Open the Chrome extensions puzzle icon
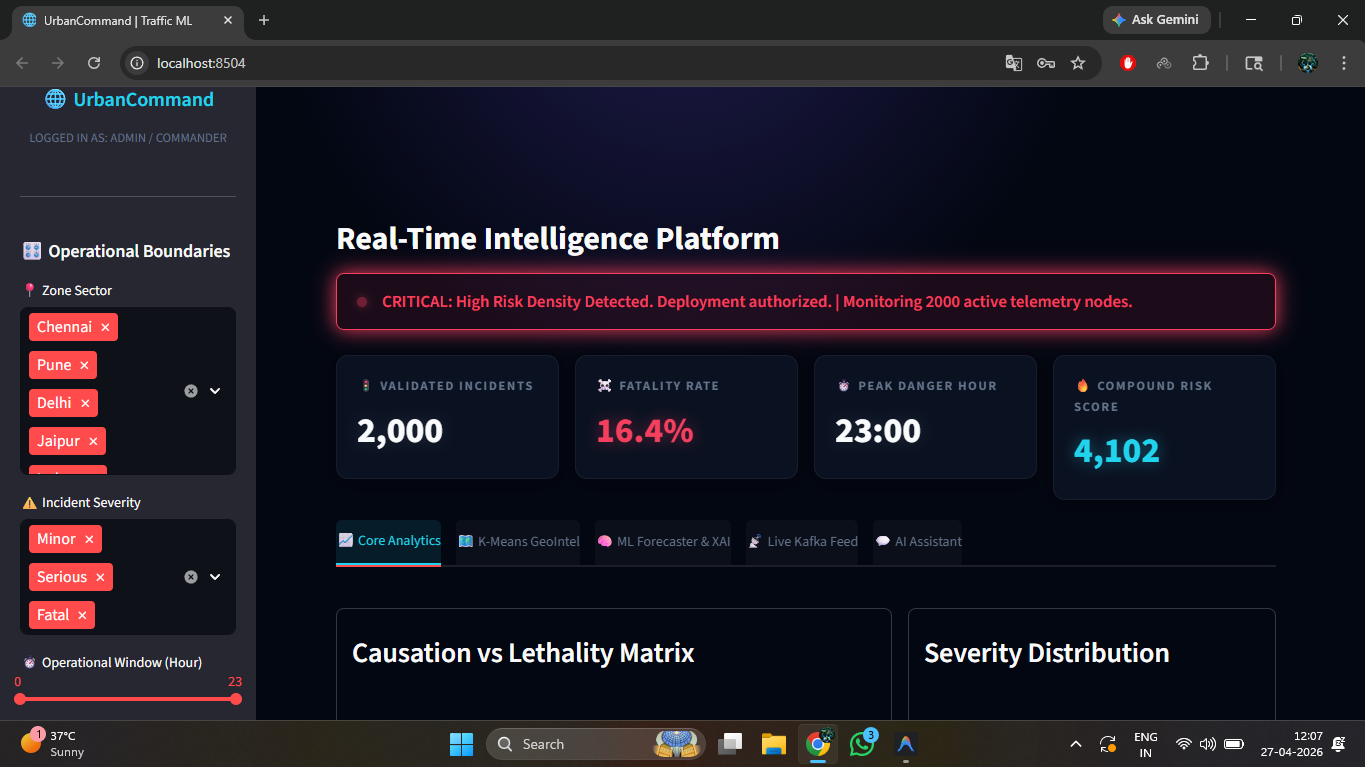This screenshot has width=1365, height=767. [1200, 63]
